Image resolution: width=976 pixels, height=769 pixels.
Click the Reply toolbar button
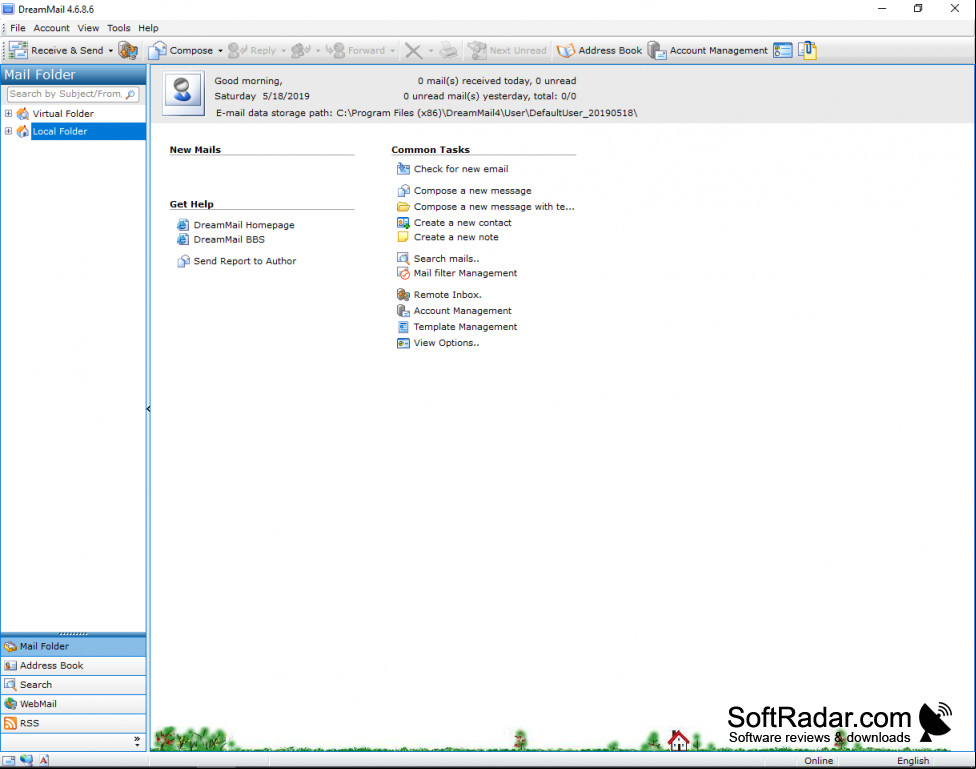pyautogui.click(x=251, y=50)
